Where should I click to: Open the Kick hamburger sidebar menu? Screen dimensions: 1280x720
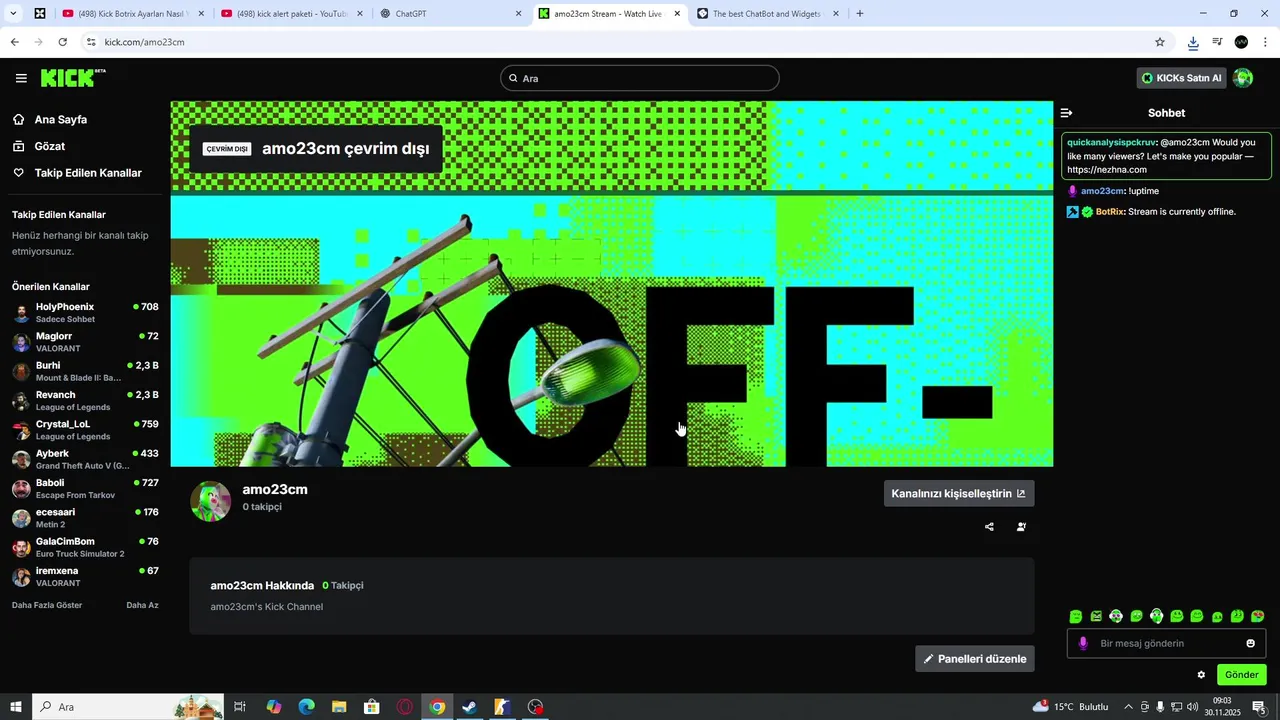pyautogui.click(x=21, y=78)
